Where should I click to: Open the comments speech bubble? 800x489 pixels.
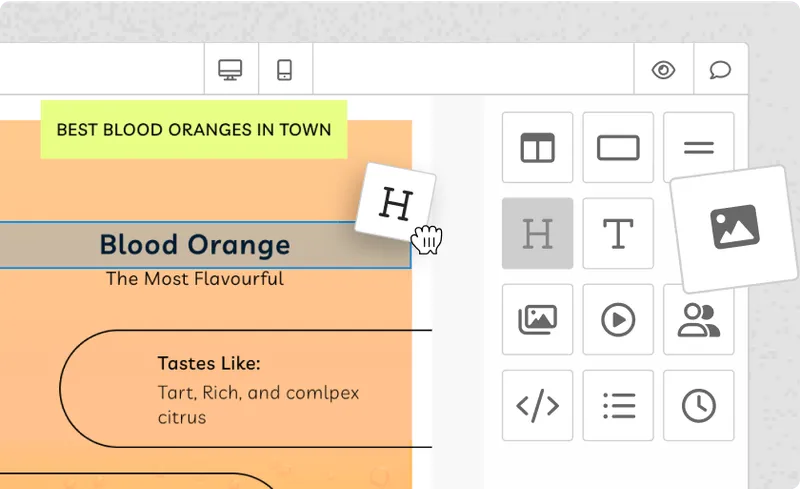point(720,69)
